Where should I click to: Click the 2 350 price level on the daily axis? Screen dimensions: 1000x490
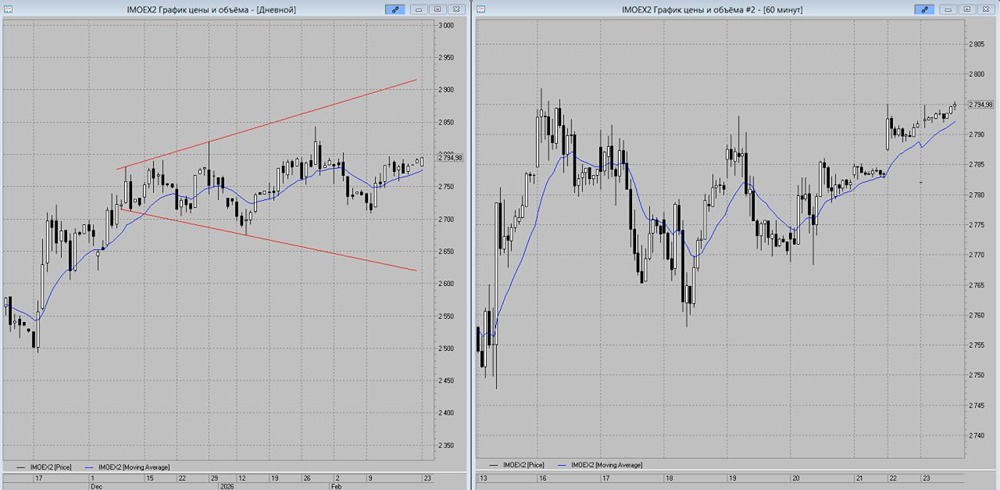[x=445, y=445]
